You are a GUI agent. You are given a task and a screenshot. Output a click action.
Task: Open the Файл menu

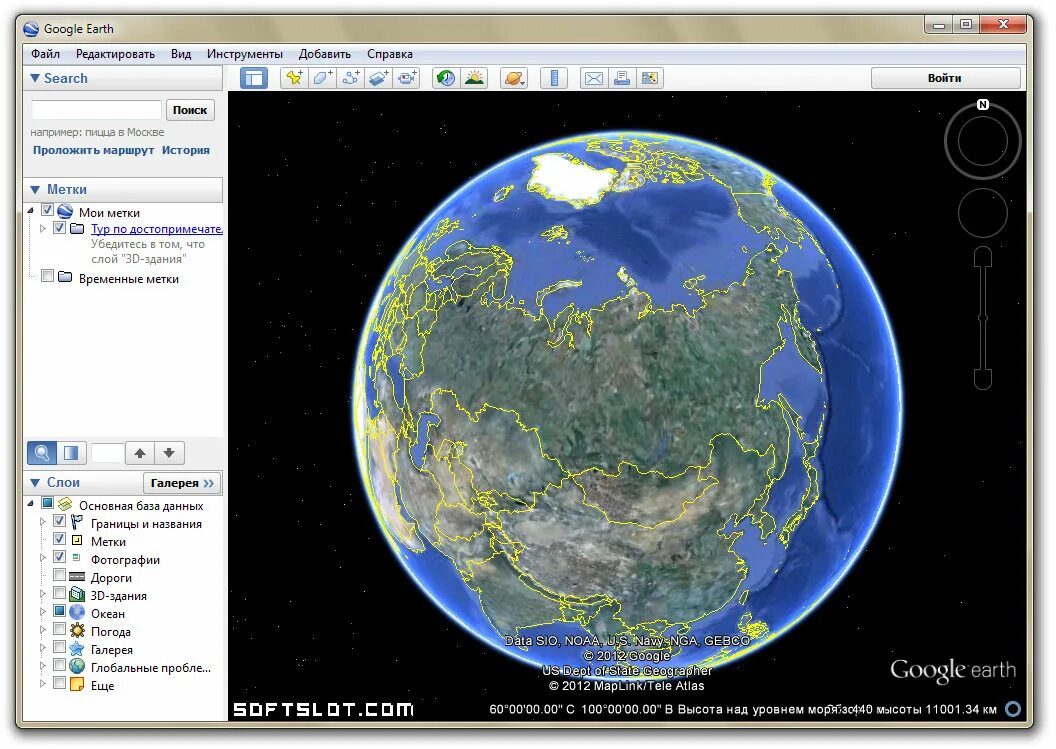point(45,54)
